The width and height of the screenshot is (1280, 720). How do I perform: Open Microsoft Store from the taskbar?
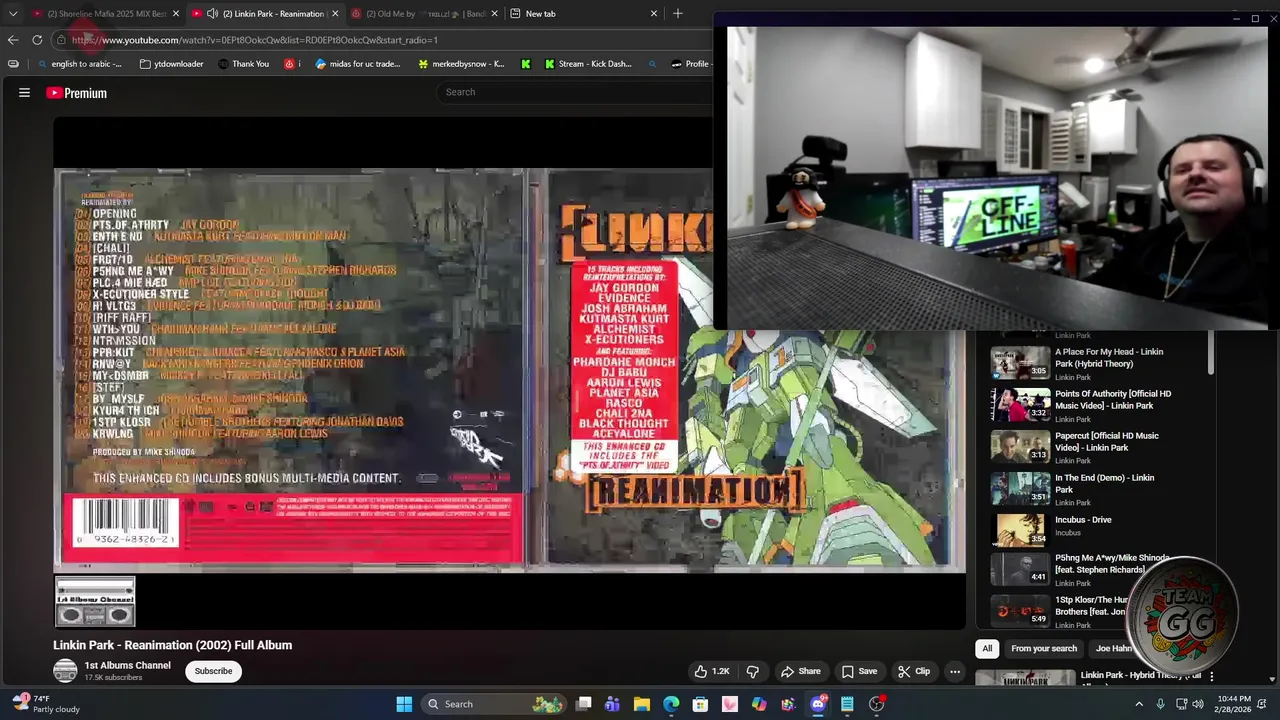(x=701, y=704)
